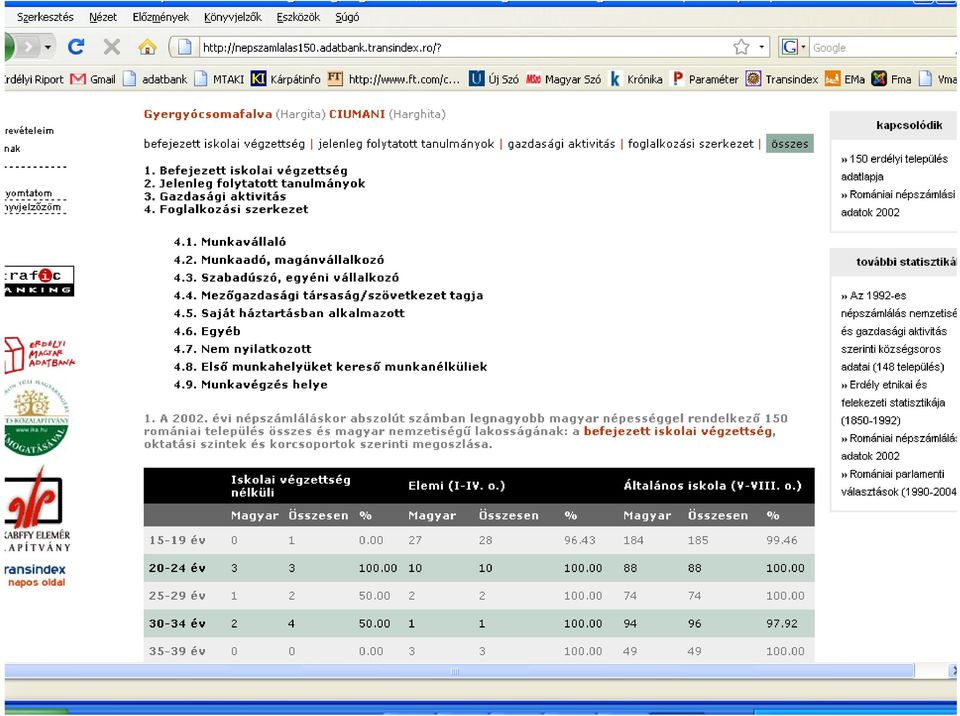Click the transindex napos oldal logo
Screen dimensions: 960x716
click(35, 575)
